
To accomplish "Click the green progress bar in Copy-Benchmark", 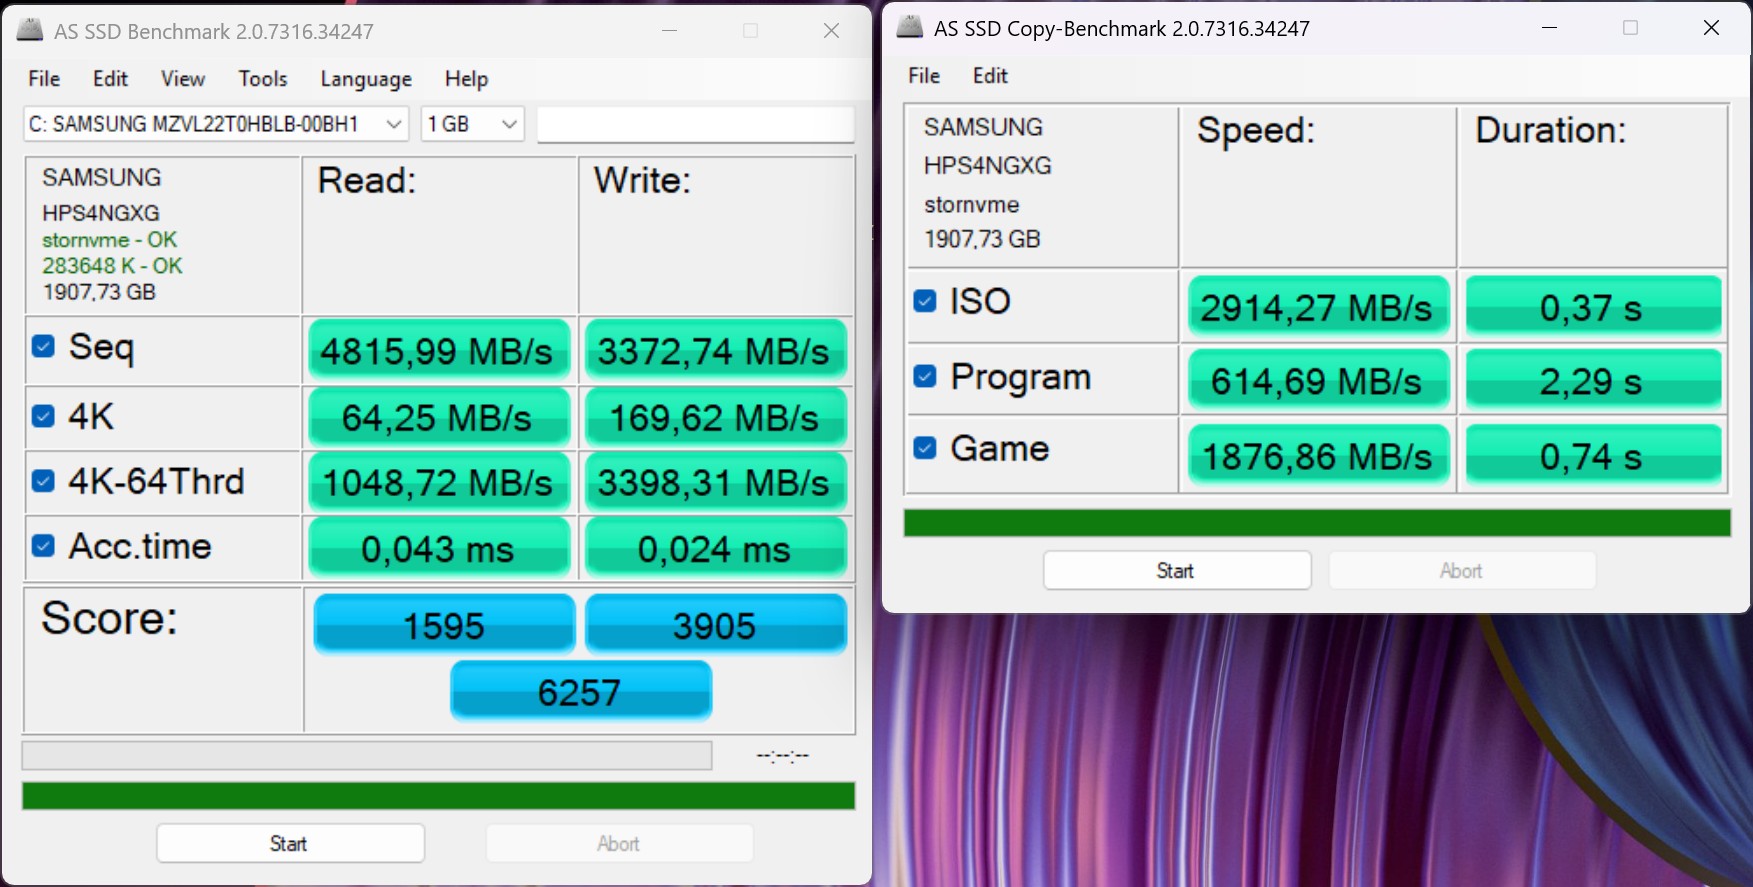I will 1317,523.
